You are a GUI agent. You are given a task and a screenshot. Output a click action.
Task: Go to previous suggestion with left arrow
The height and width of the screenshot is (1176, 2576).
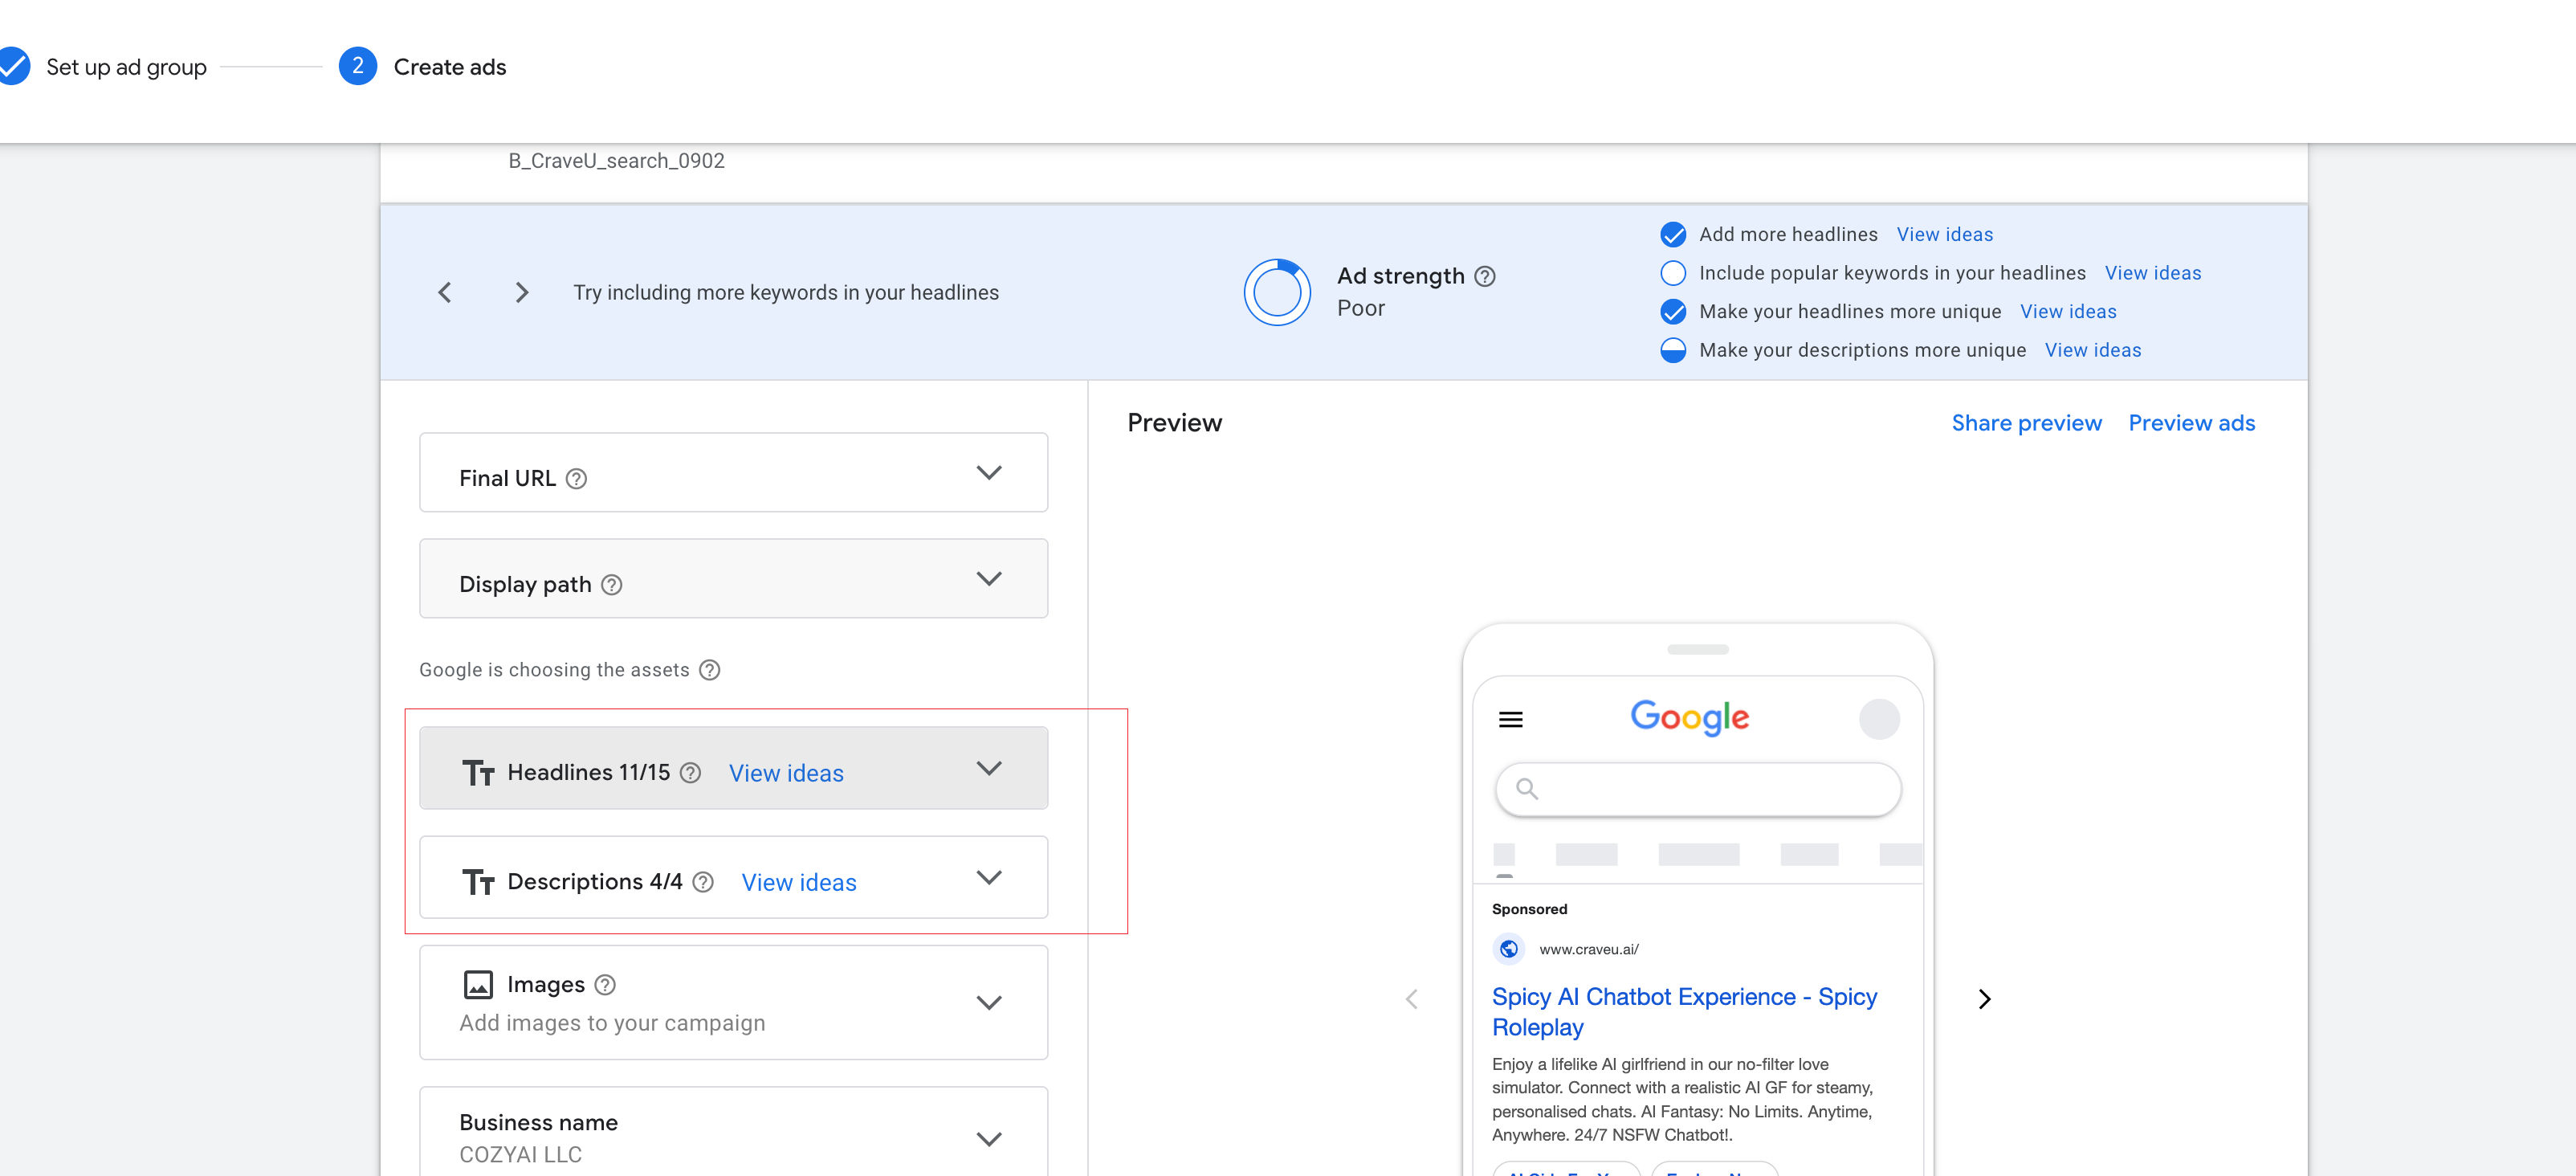pyautogui.click(x=445, y=292)
